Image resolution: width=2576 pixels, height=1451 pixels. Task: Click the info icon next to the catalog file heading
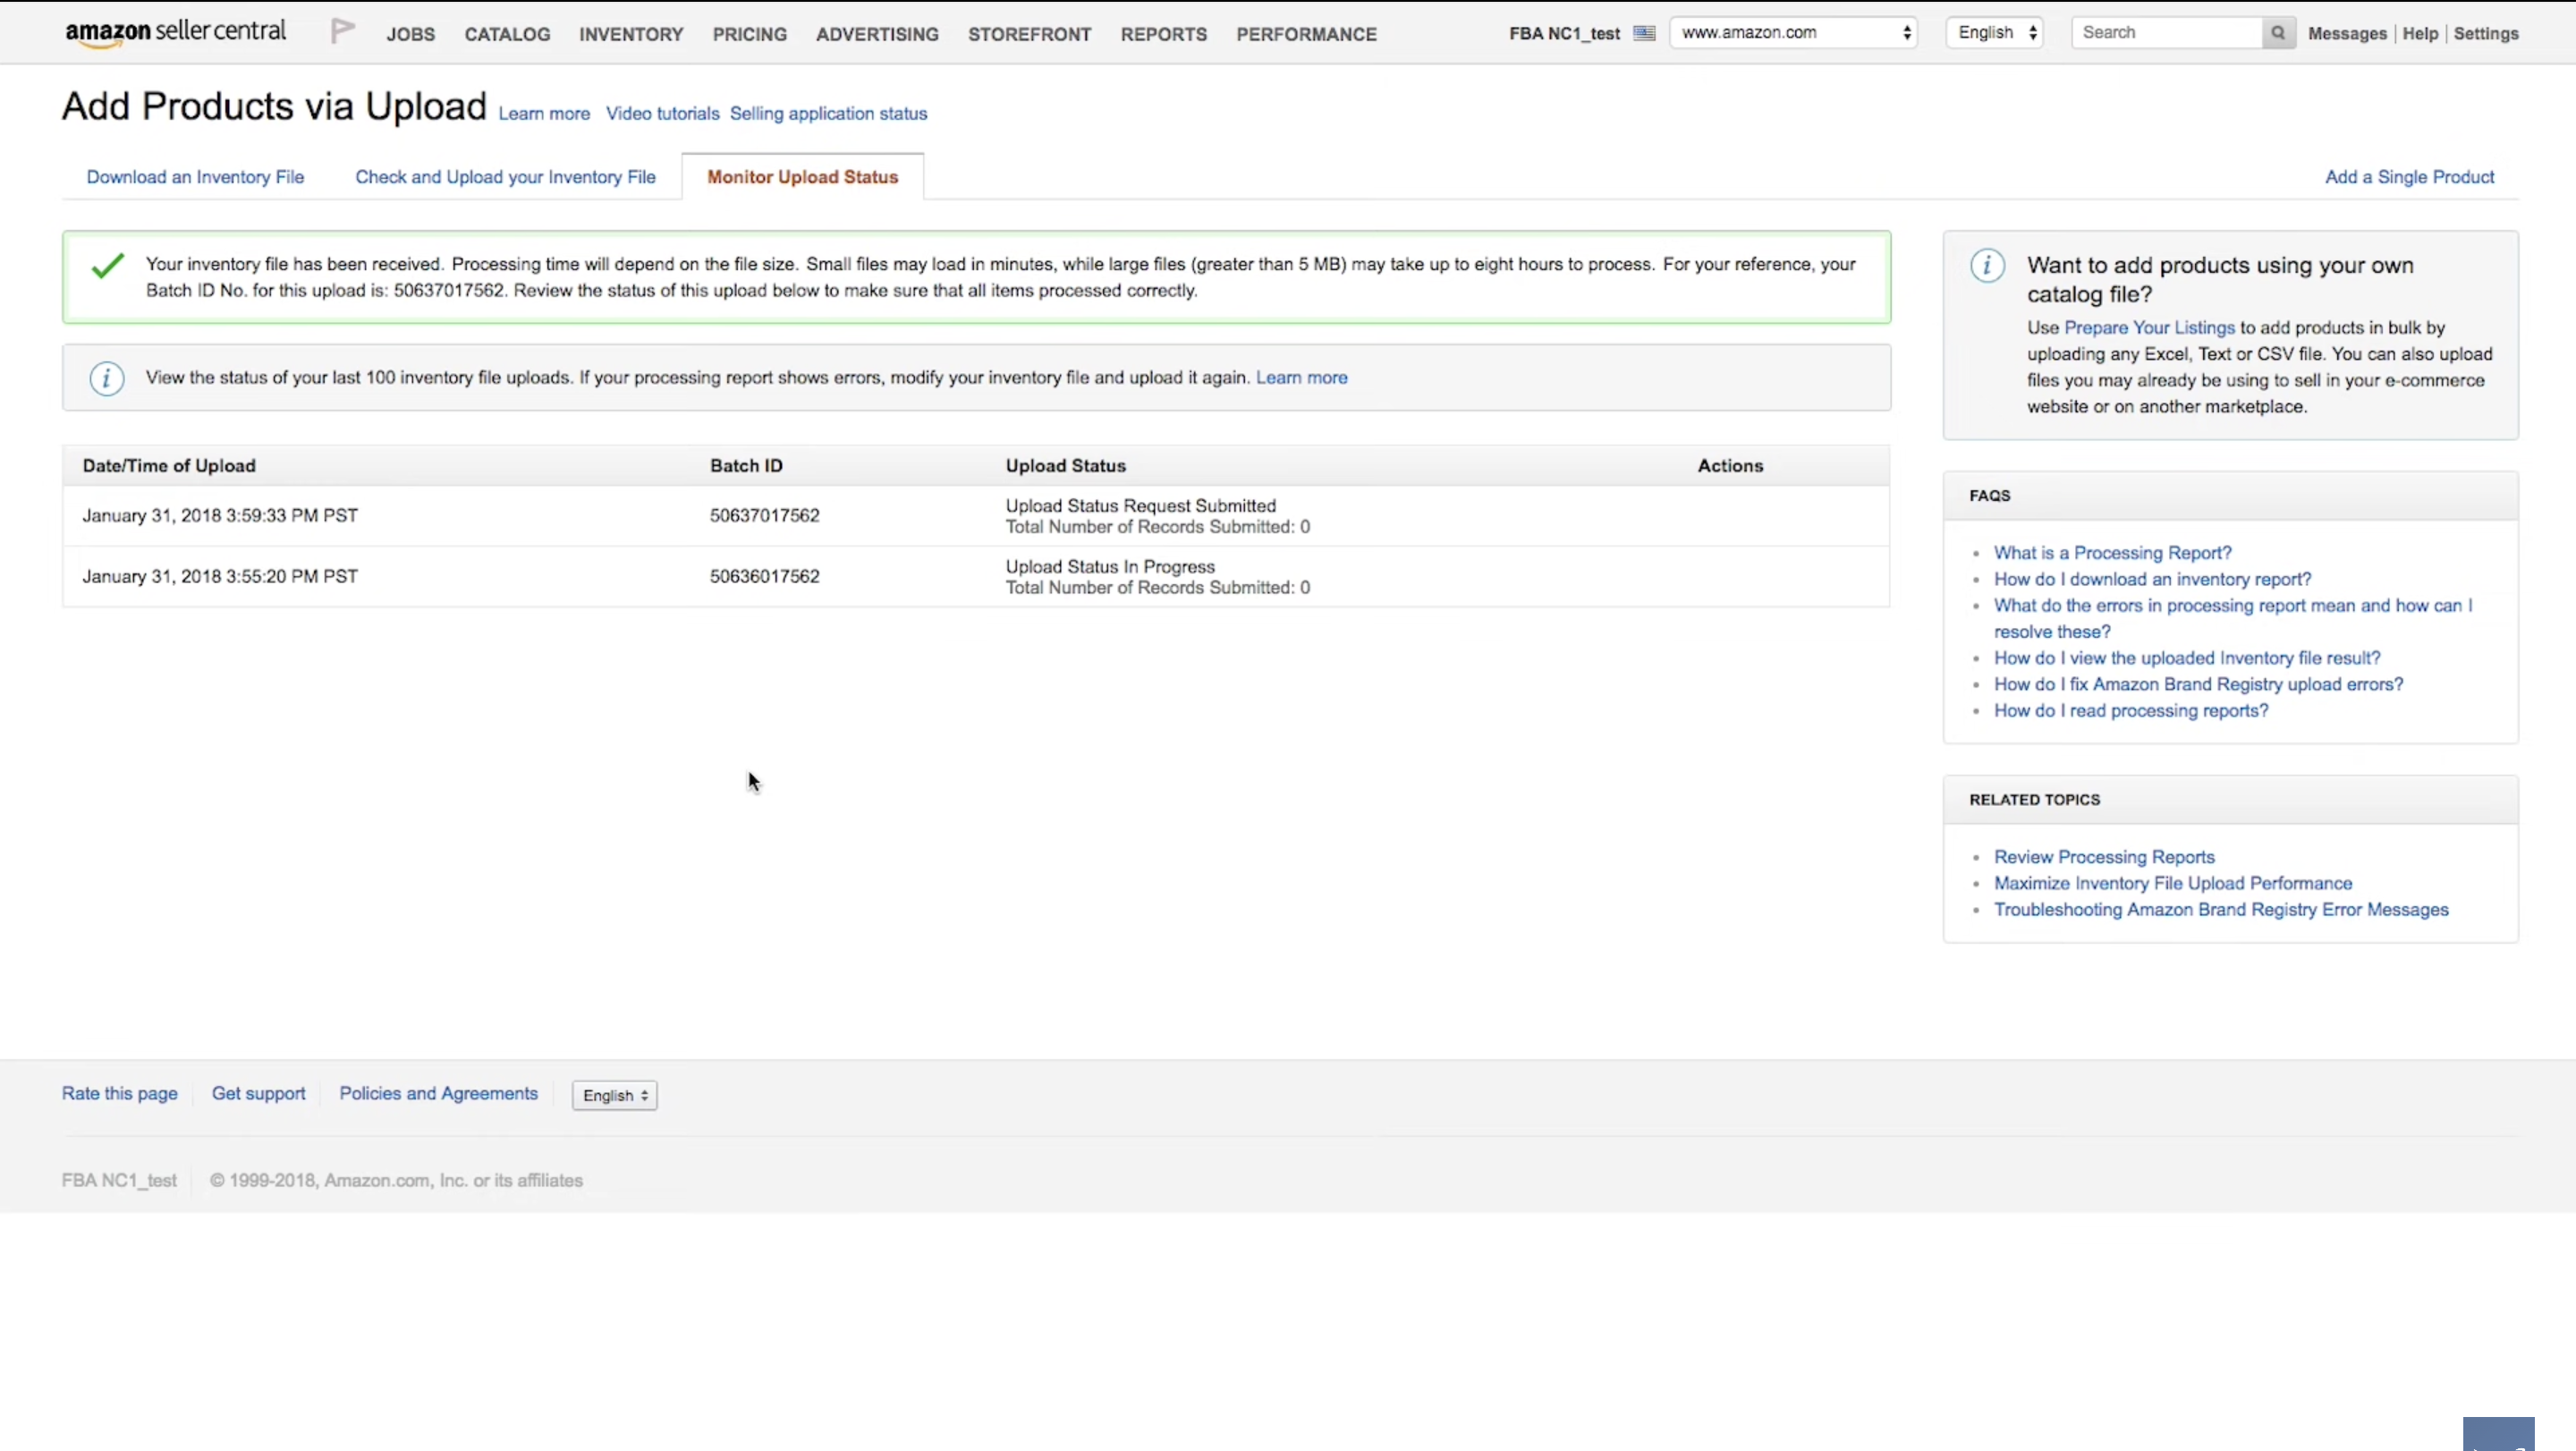click(x=1987, y=266)
